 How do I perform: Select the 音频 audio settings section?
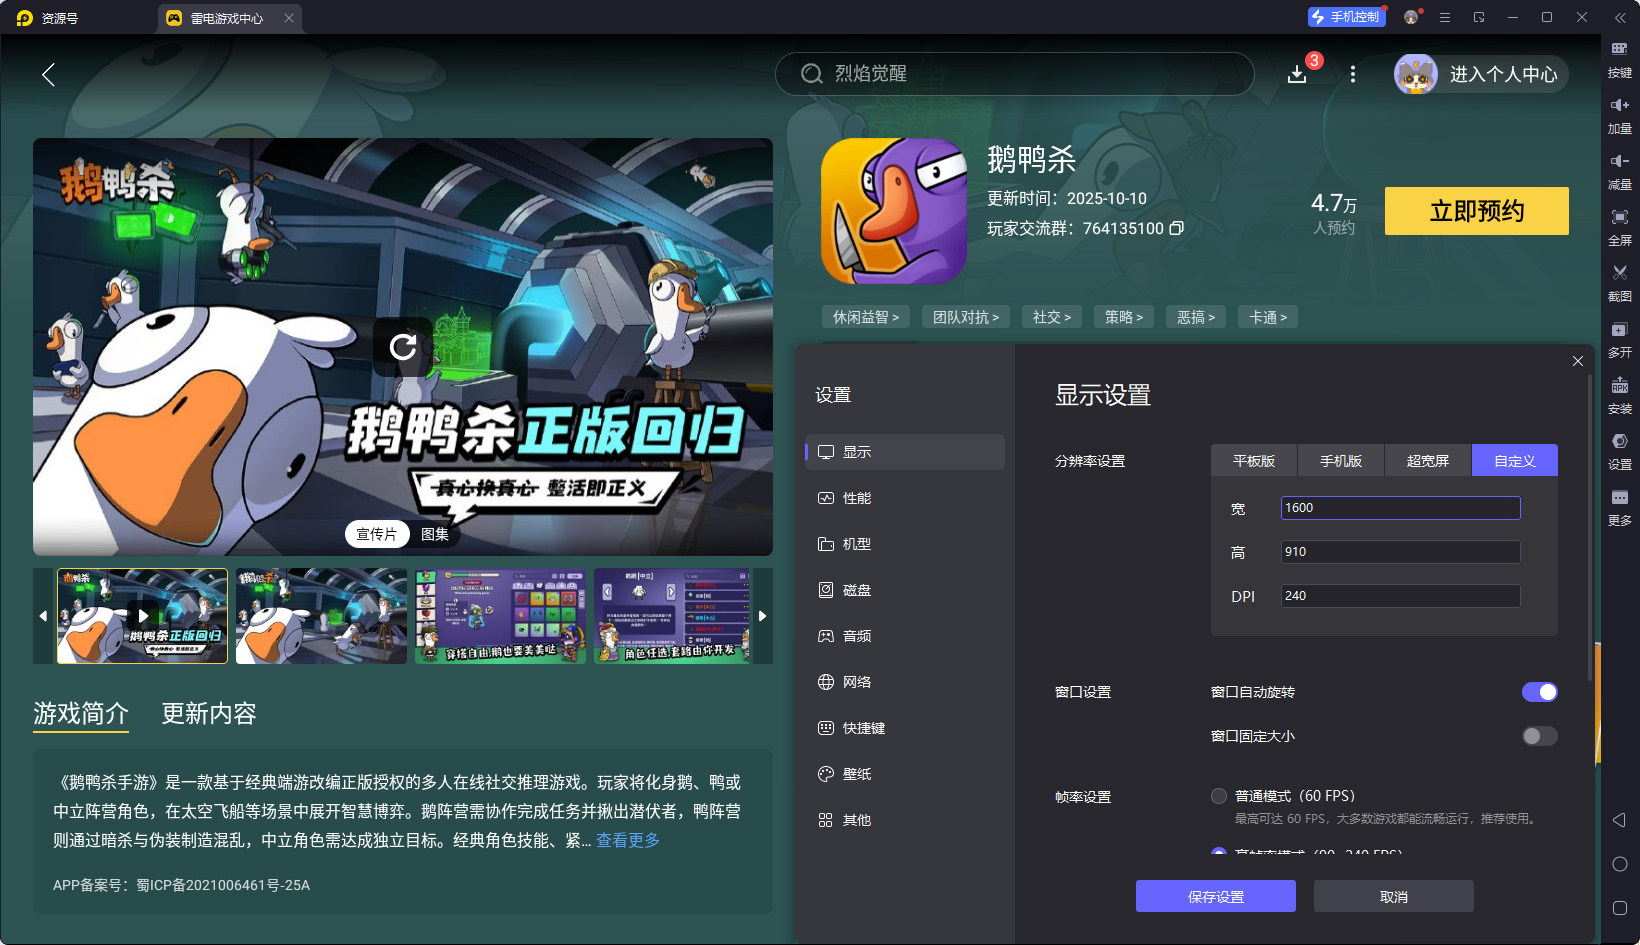pyautogui.click(x=855, y=636)
